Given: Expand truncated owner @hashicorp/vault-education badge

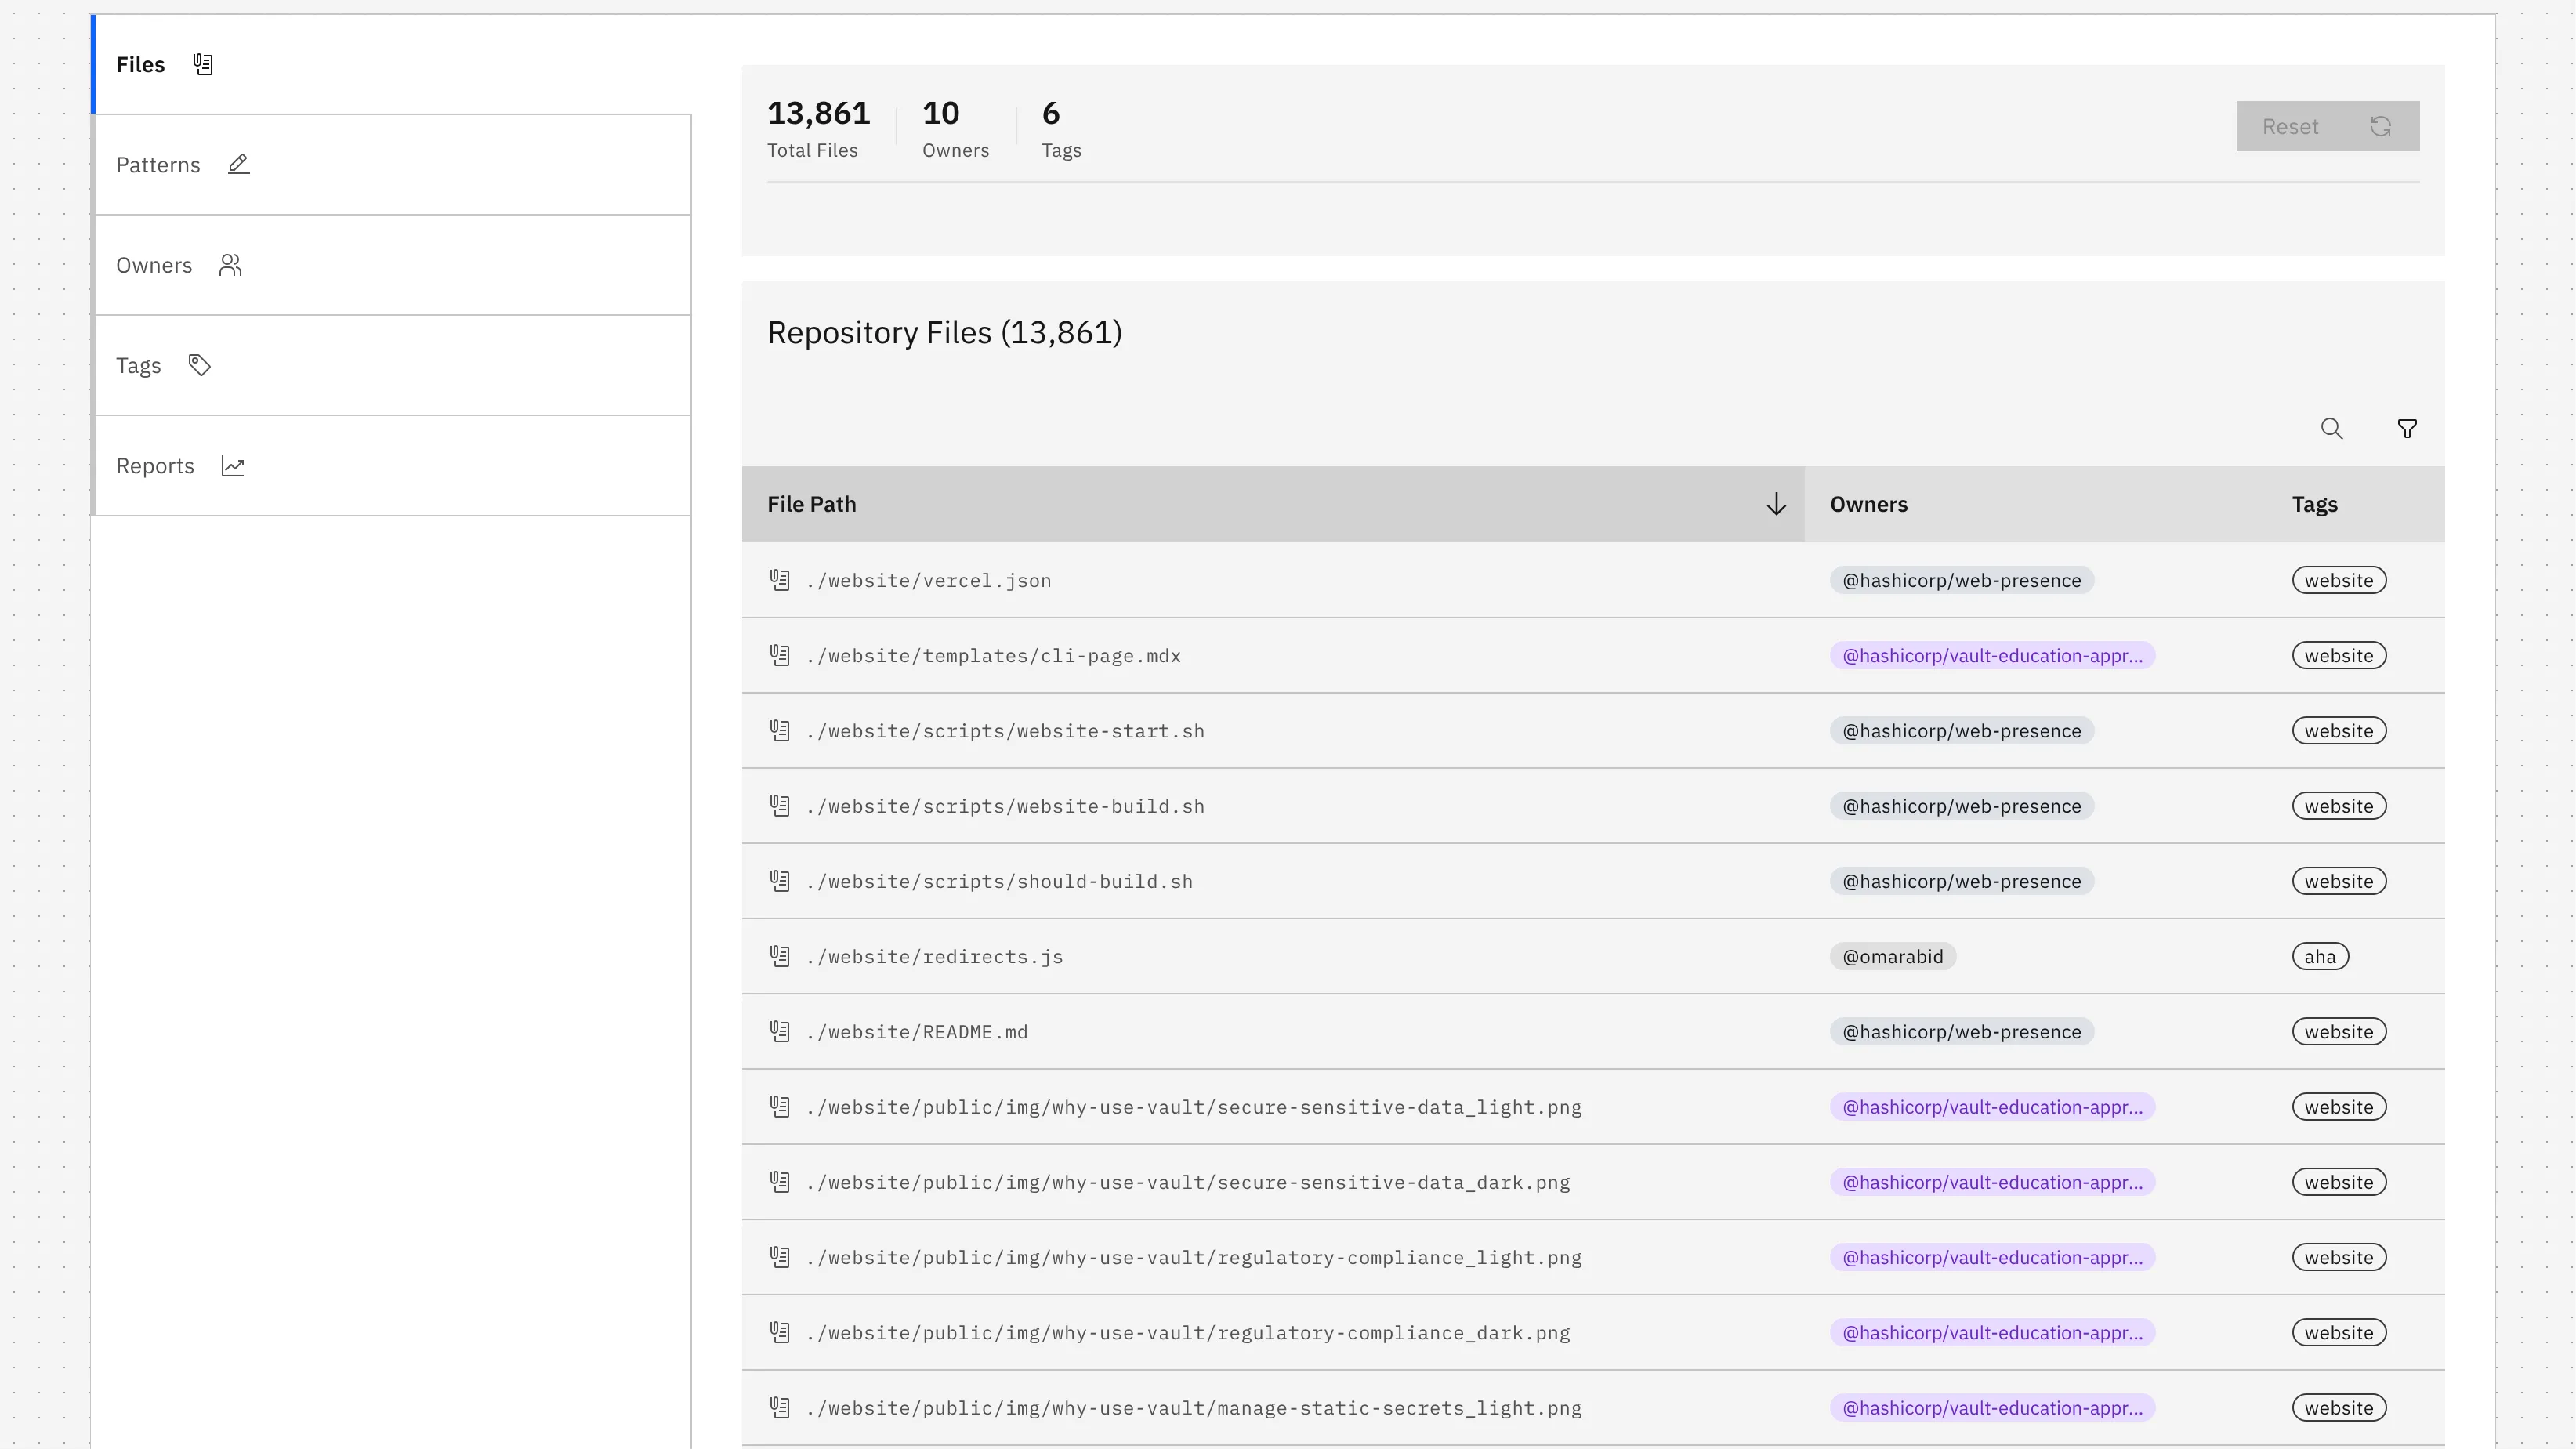Looking at the screenshot, I should (1994, 656).
